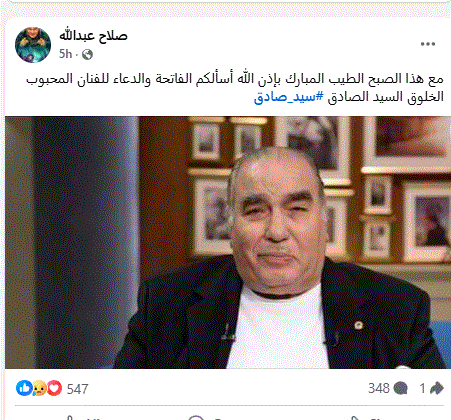
Task: Open the post photo of the man
Action: tap(228, 242)
